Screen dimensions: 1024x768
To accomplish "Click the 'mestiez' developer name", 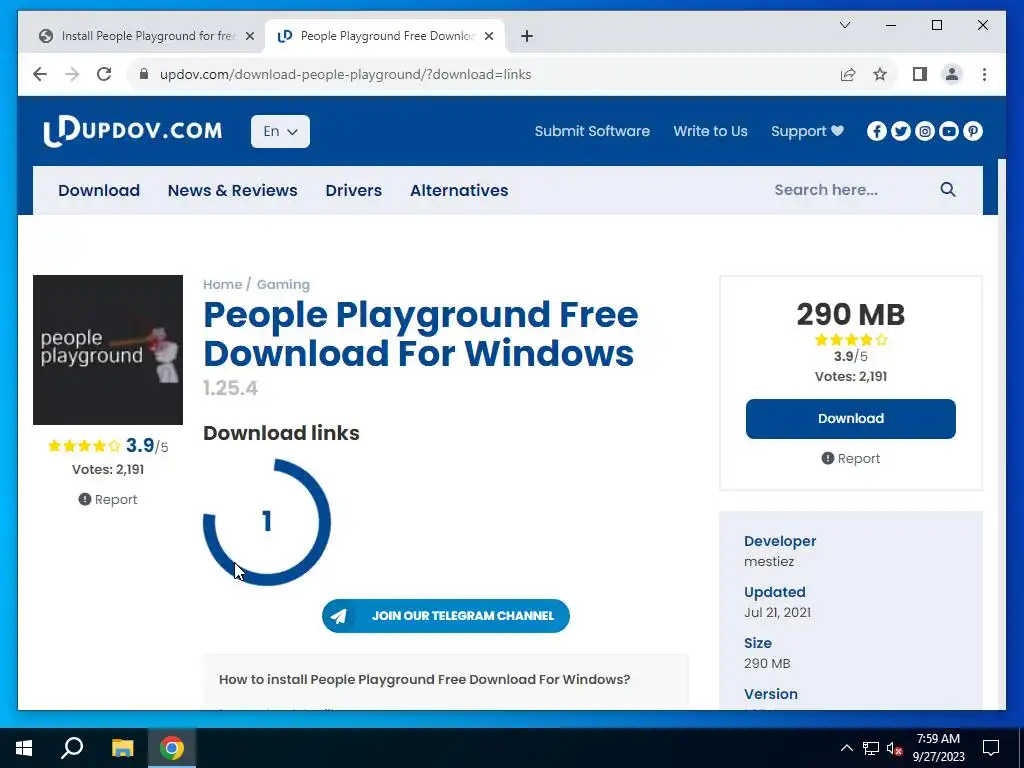I will (769, 562).
